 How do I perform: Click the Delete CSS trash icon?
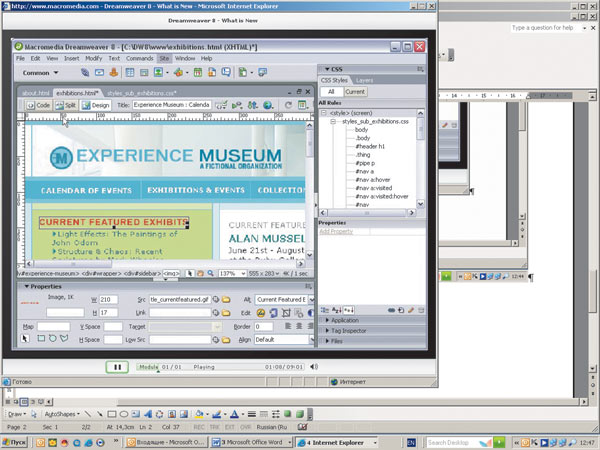coord(421,310)
